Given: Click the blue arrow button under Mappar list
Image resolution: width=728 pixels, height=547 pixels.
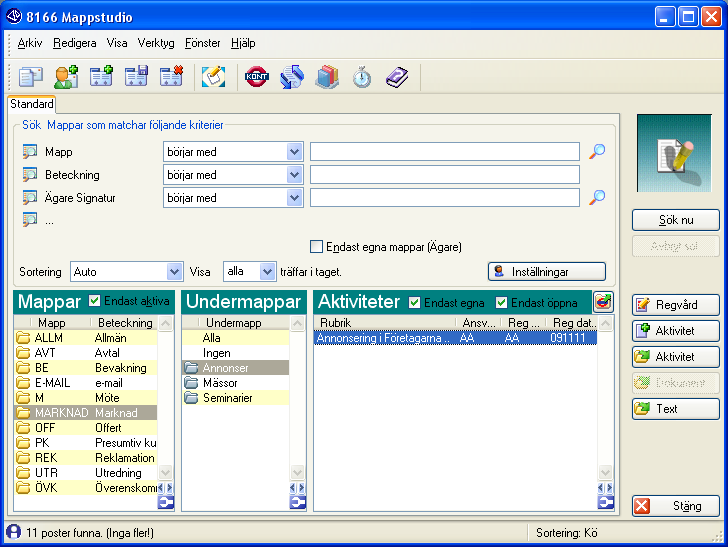Looking at the screenshot, I should pos(166,502).
